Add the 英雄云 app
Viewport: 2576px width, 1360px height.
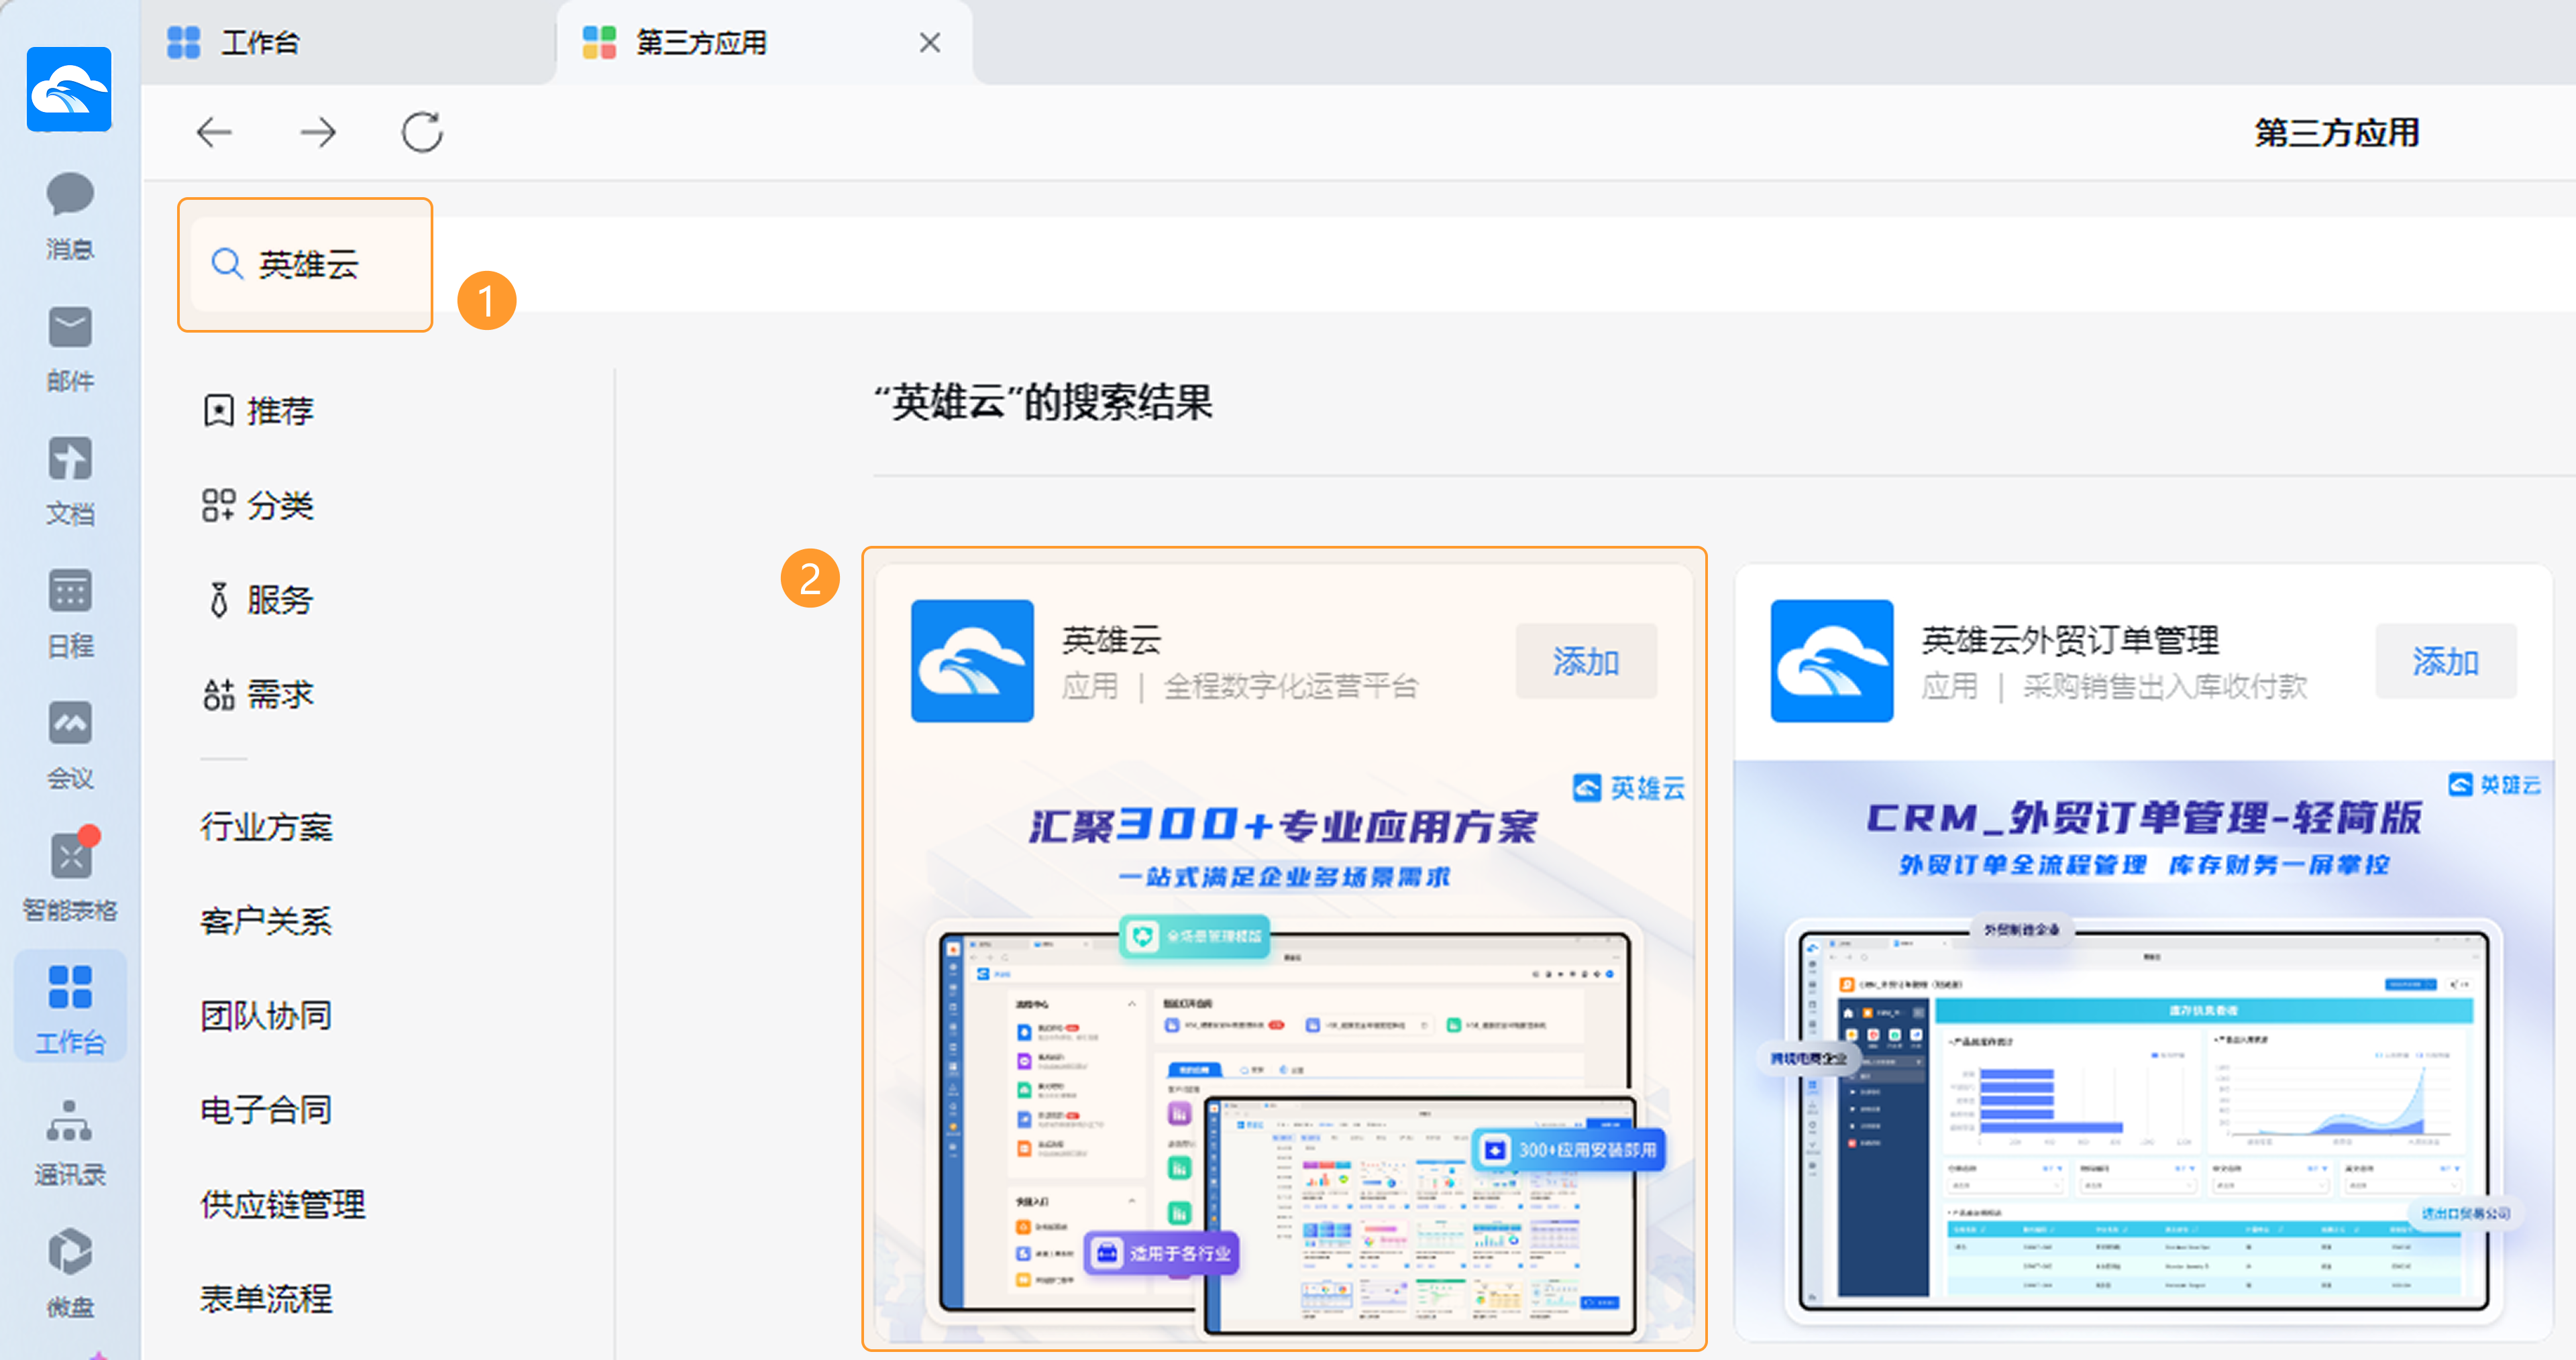[x=1585, y=661]
